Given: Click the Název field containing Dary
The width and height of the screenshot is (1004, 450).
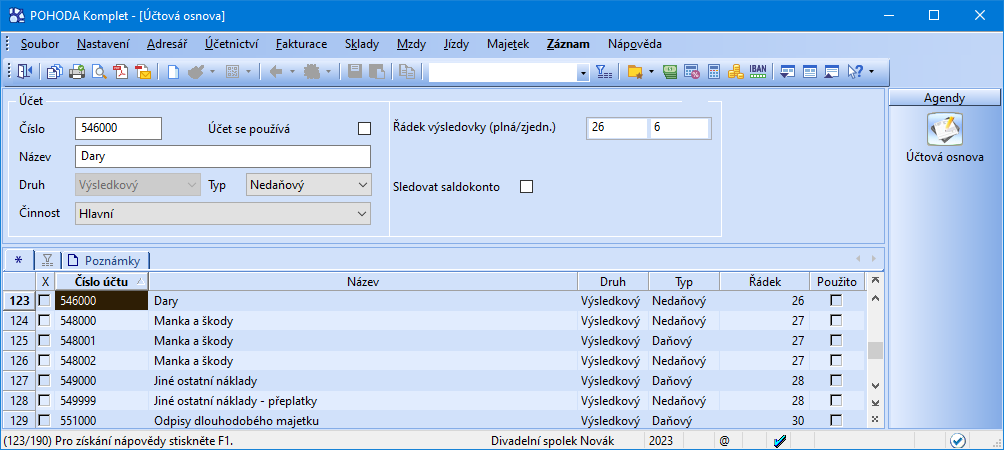Looking at the screenshot, I should click(x=223, y=156).
